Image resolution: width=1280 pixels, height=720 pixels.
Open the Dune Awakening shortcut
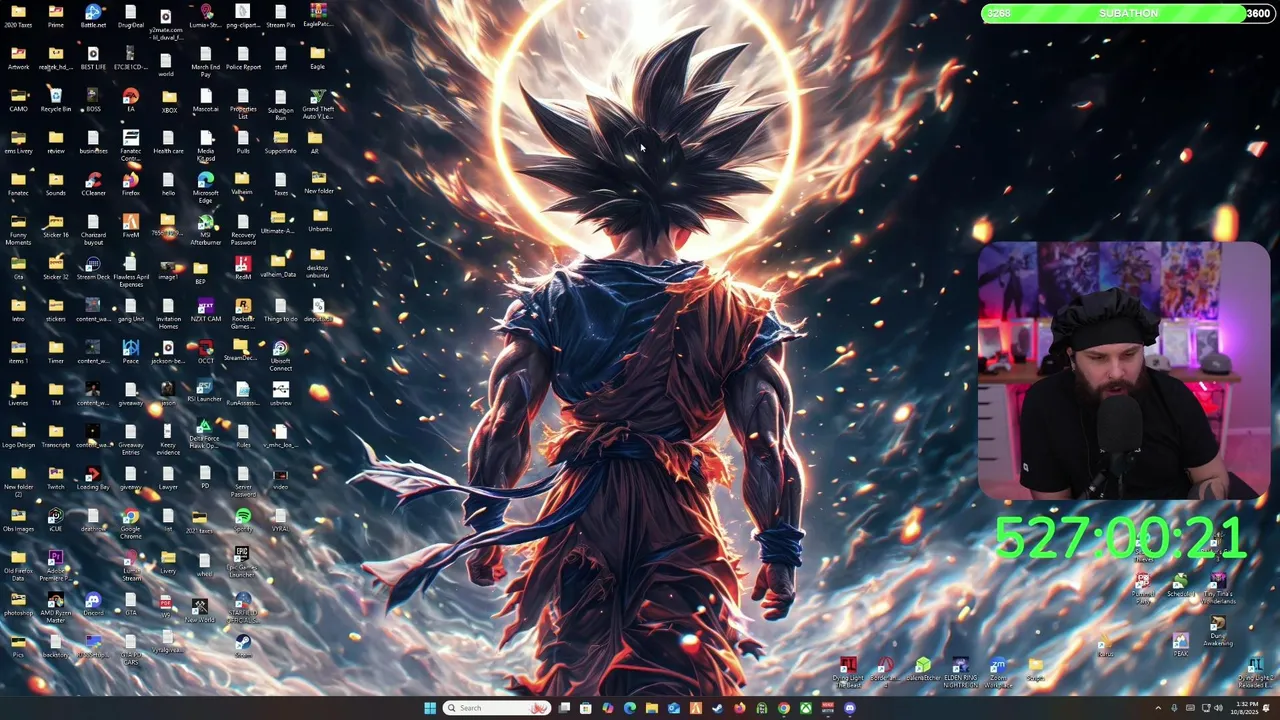1218,632
